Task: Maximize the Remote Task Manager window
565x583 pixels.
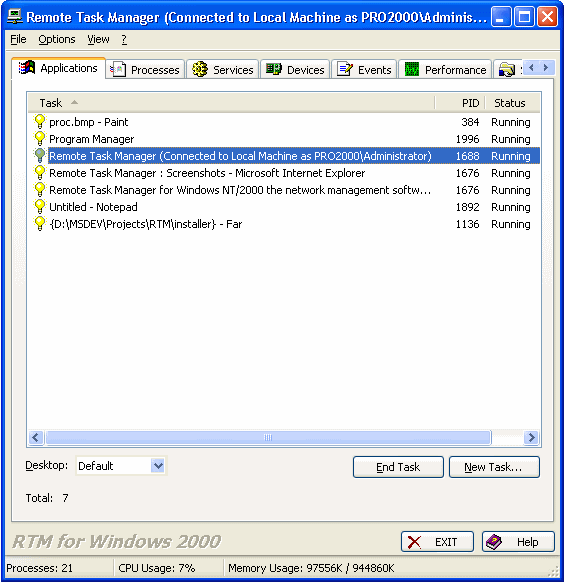Action: (524, 17)
